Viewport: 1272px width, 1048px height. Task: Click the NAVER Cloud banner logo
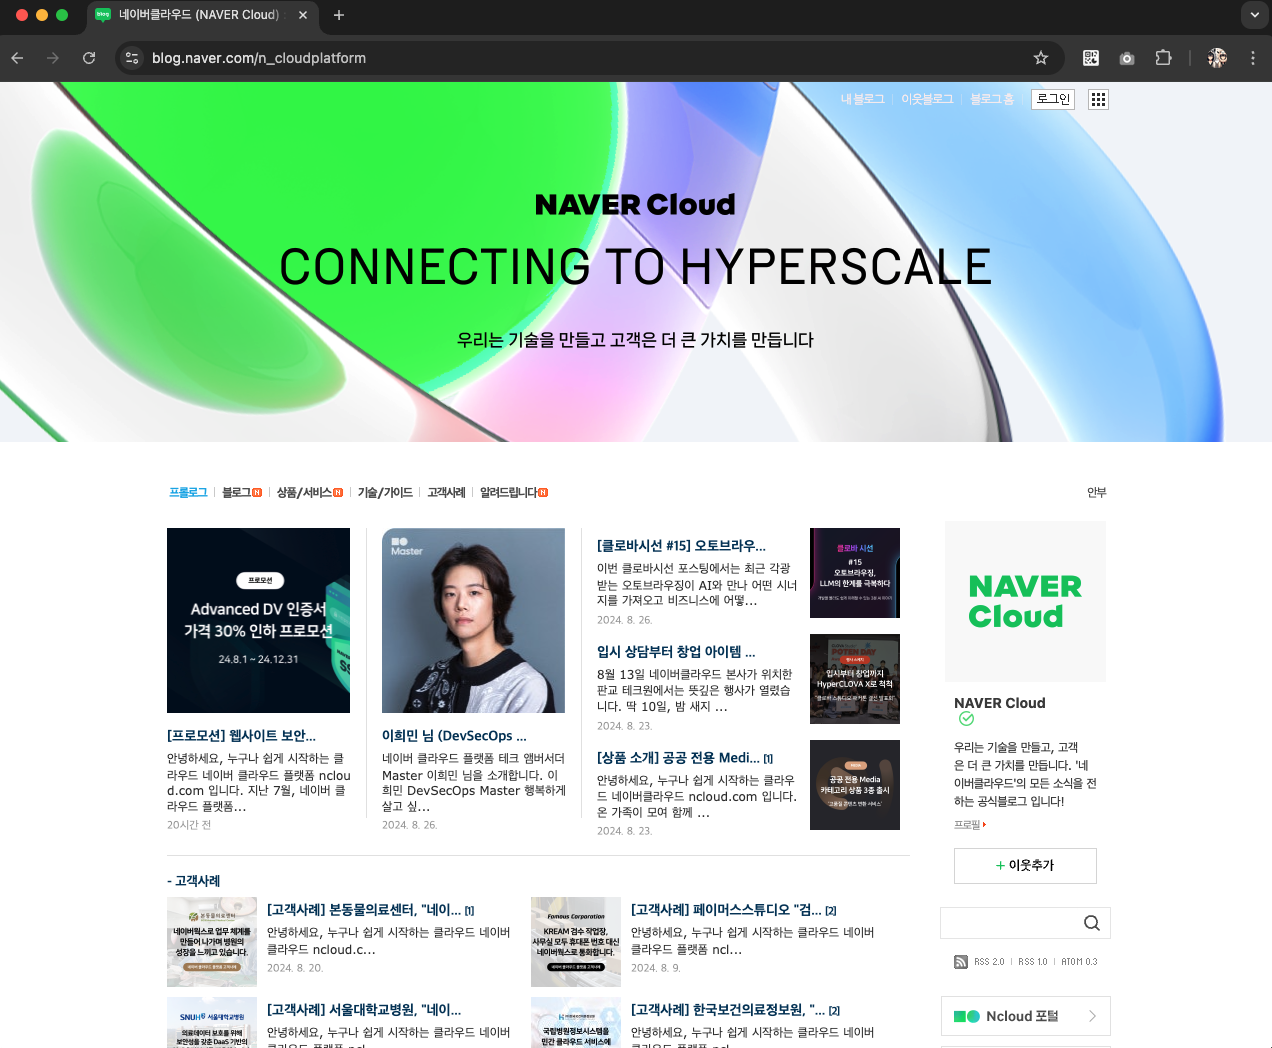coord(635,204)
